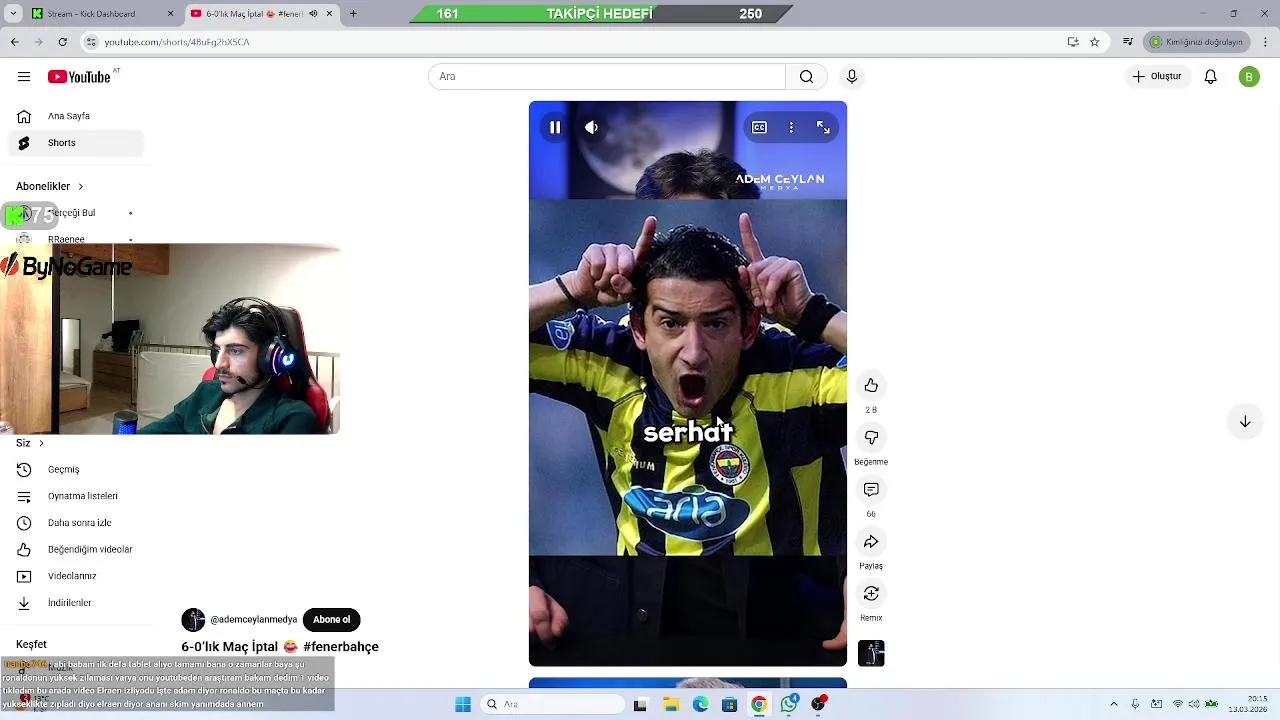The width and height of the screenshot is (1280, 720).
Task: Install or cast via address bar icon
Action: coord(1073,42)
